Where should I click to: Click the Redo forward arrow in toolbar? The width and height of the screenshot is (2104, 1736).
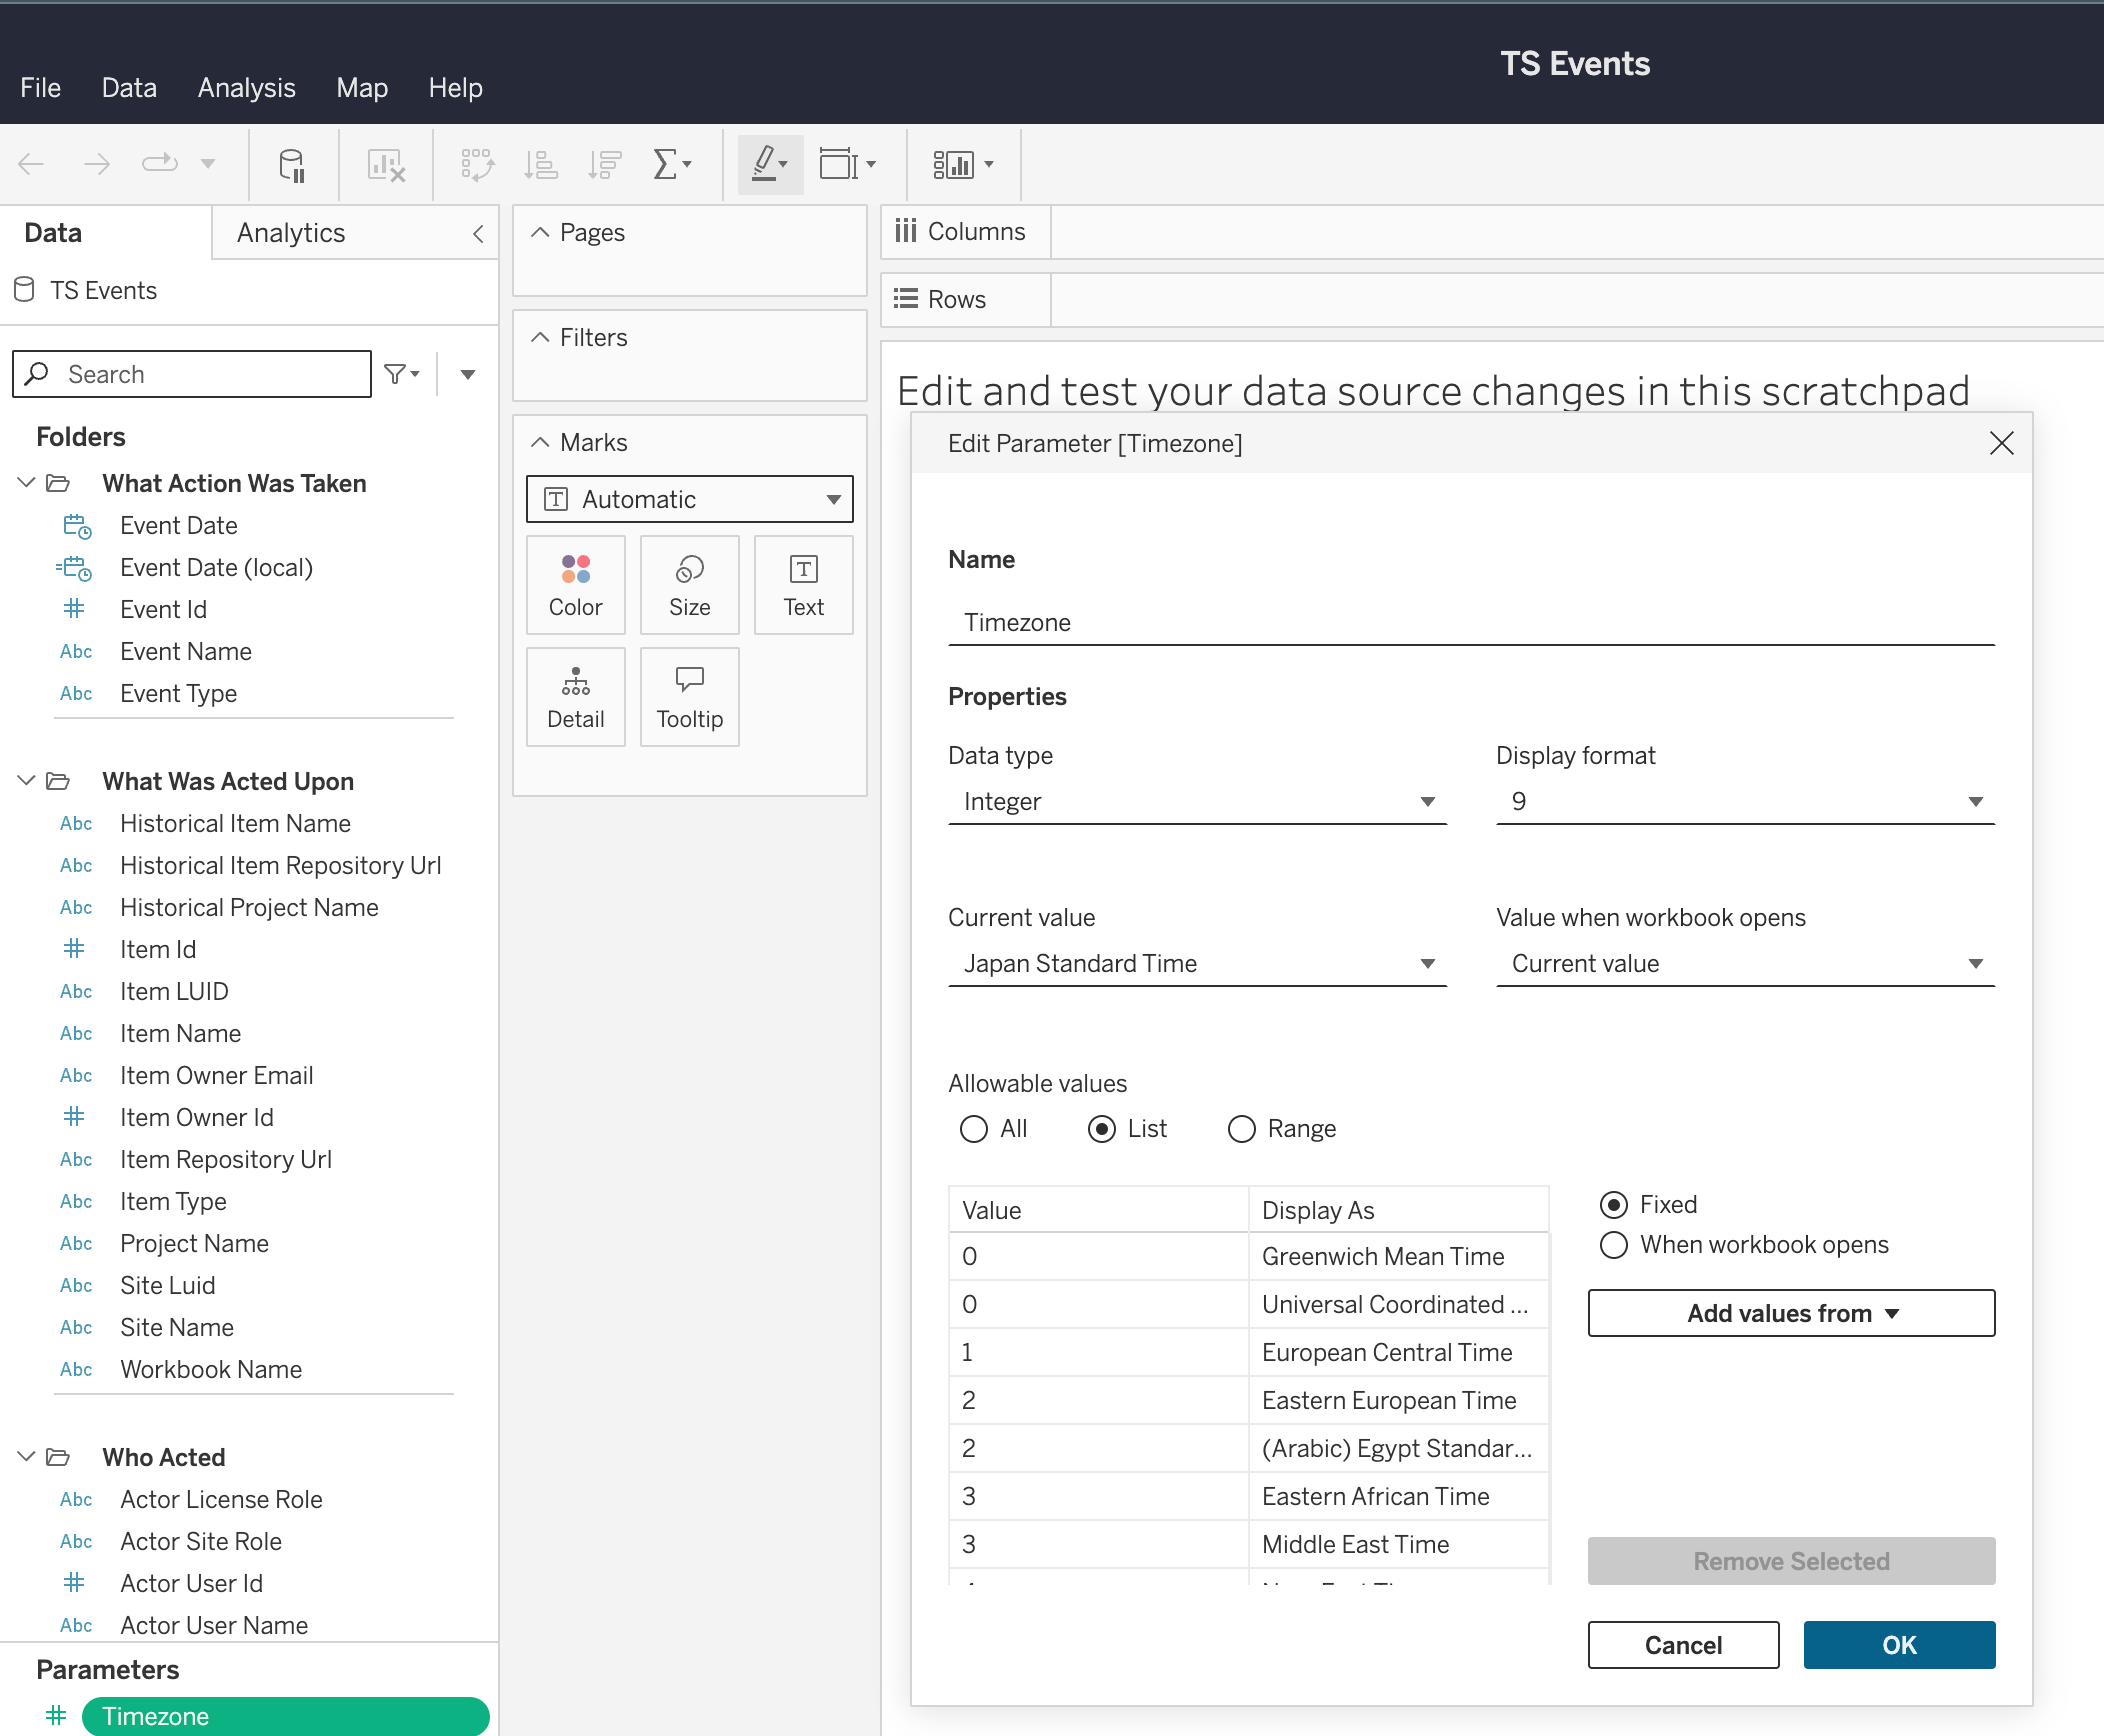coord(96,164)
